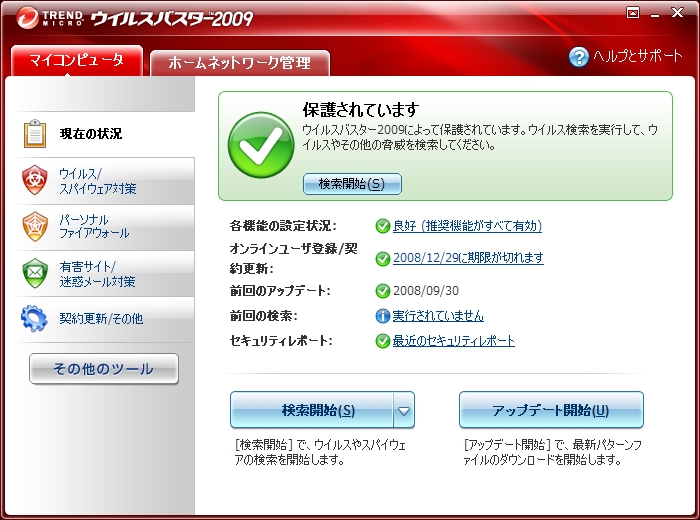Click the 前回のアップデート: label

(280, 291)
